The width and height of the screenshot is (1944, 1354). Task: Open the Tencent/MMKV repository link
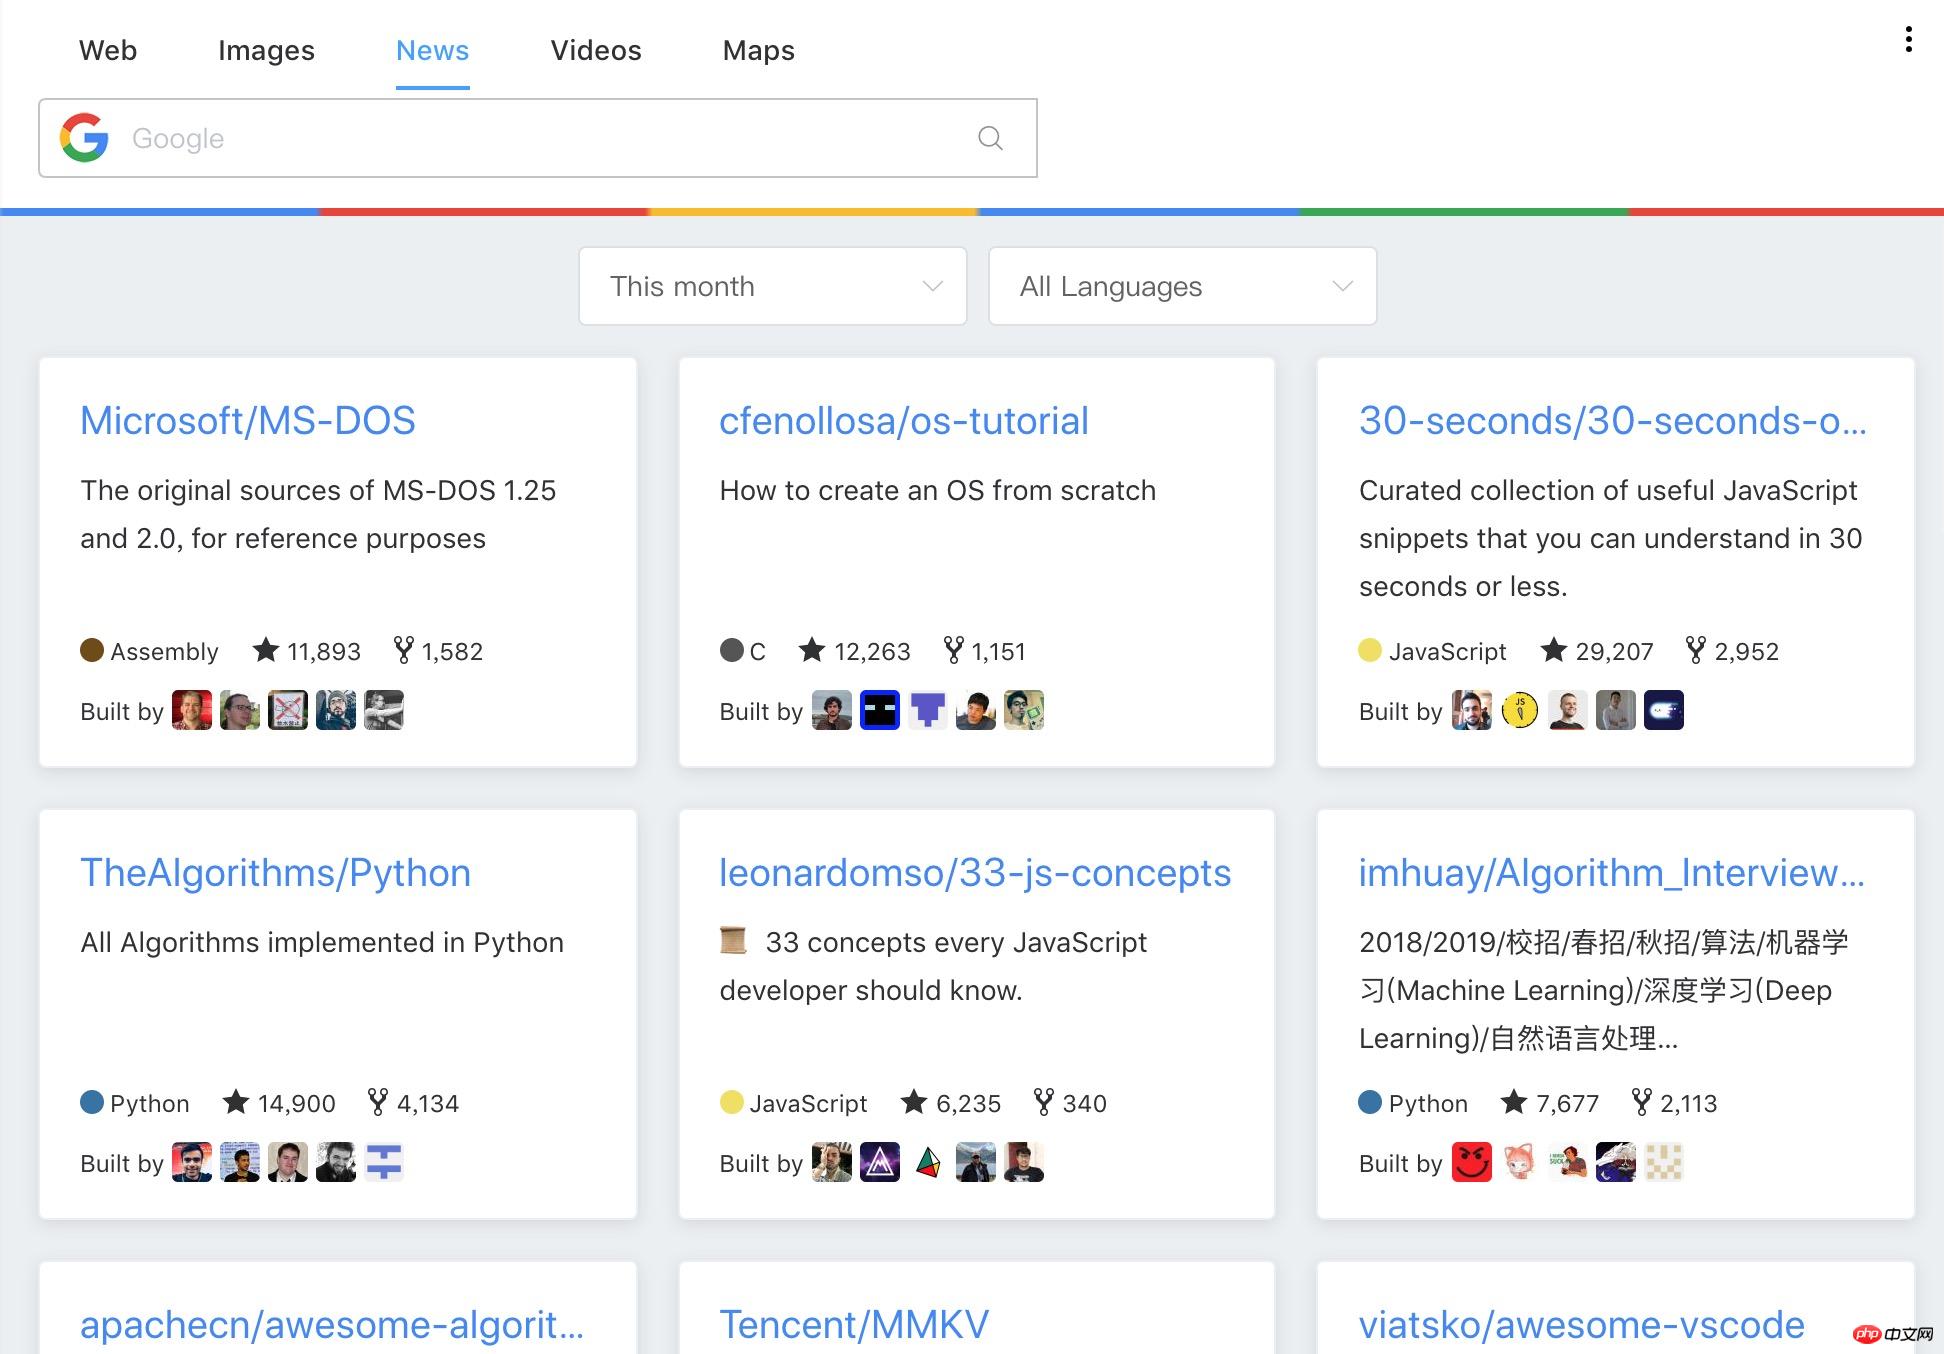[854, 1325]
